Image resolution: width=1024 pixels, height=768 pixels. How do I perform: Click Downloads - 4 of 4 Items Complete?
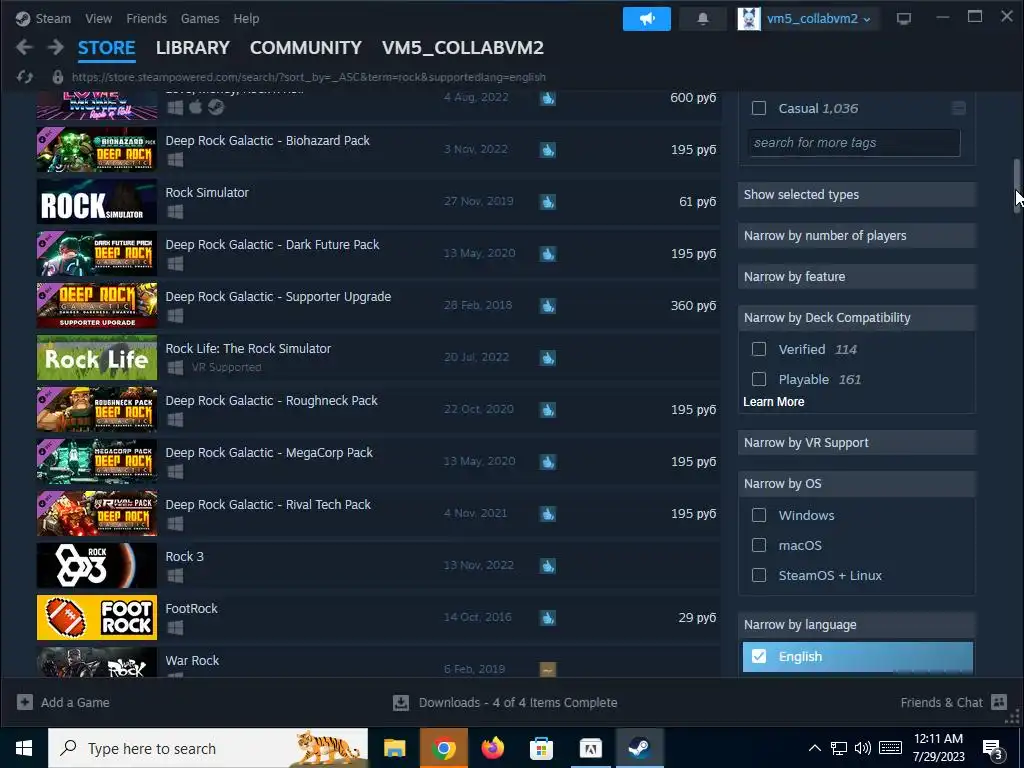pos(518,703)
